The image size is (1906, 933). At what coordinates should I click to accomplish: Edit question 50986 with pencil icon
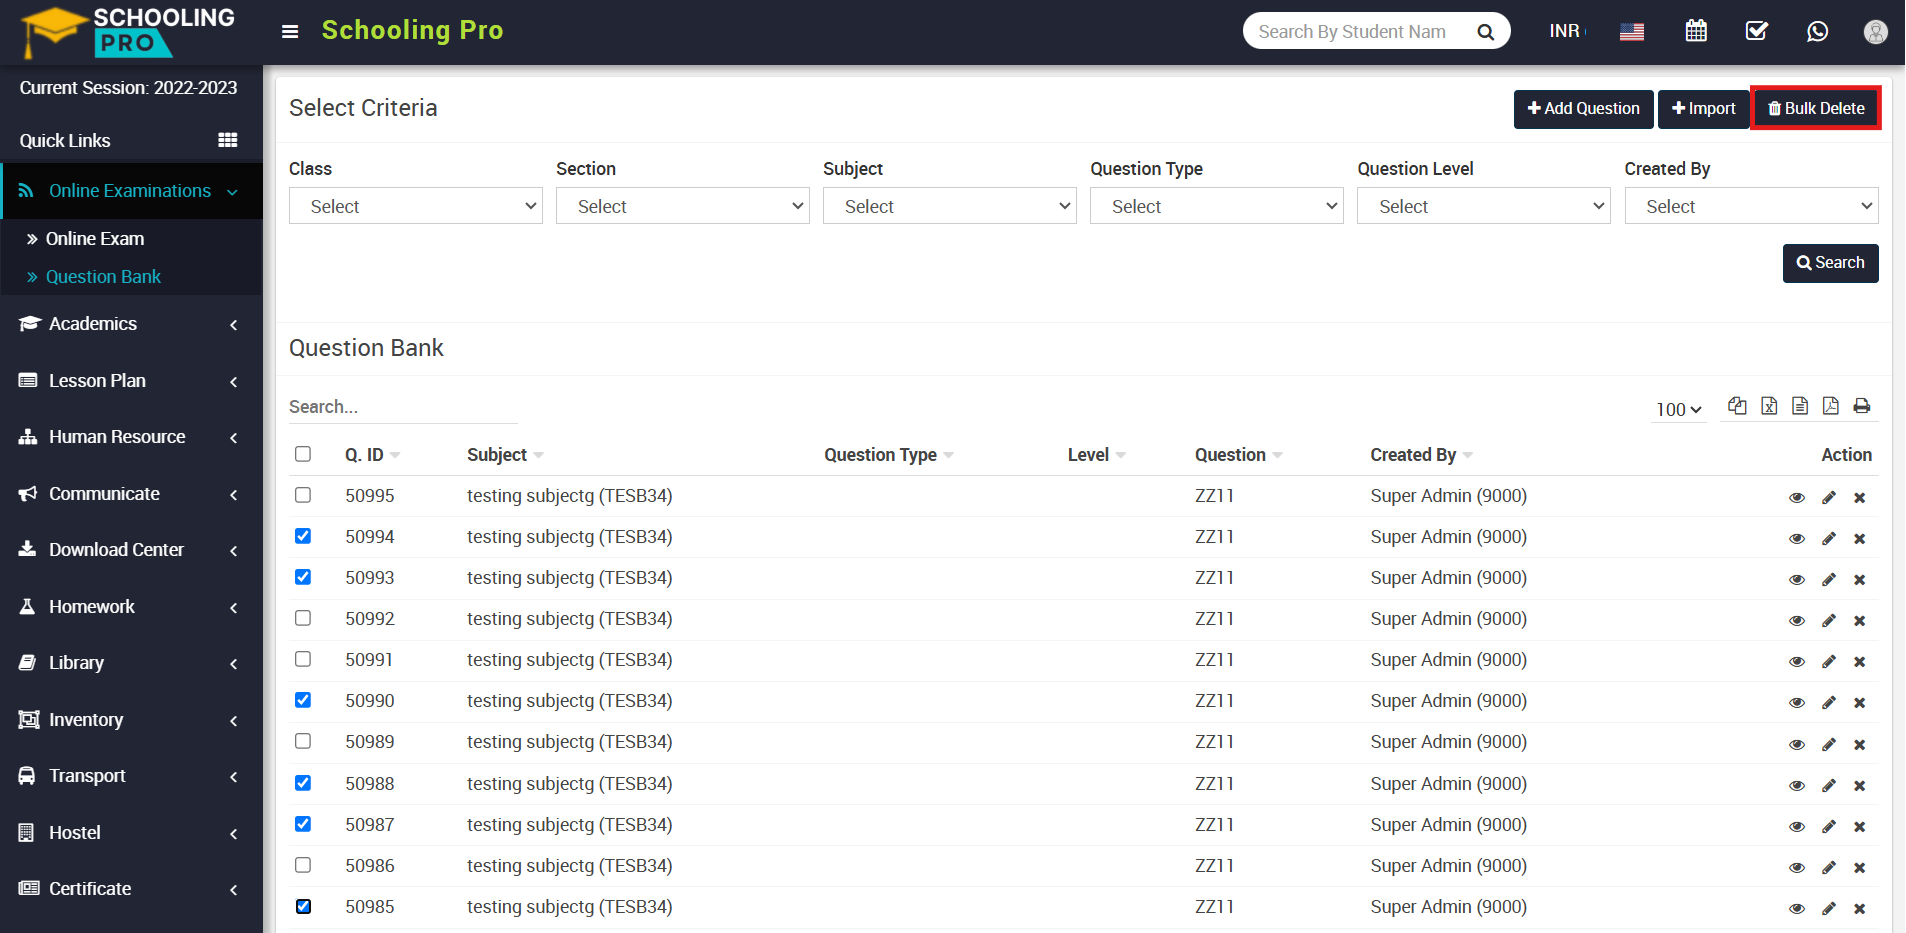(1829, 868)
